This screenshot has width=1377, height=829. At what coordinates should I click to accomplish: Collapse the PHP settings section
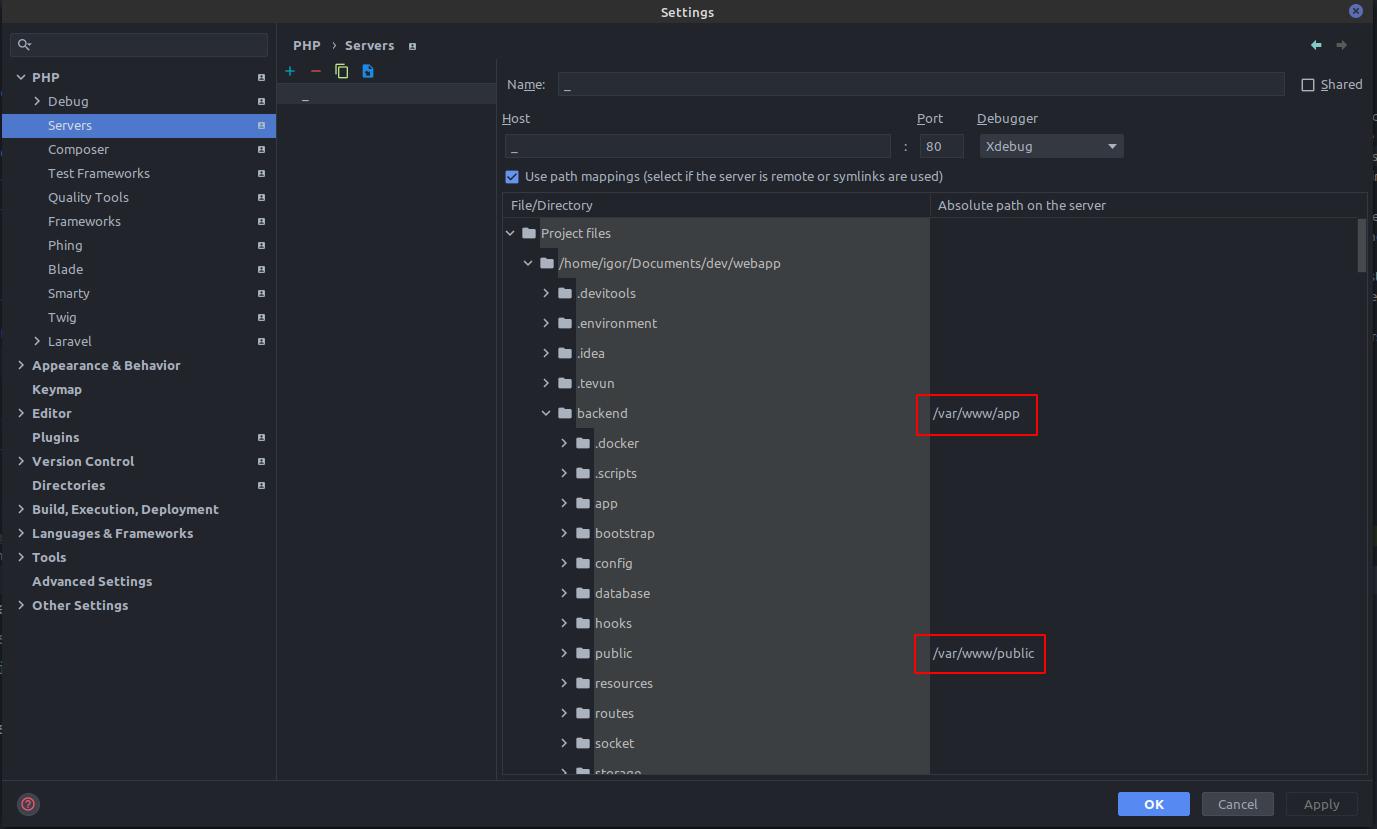click(x=21, y=77)
